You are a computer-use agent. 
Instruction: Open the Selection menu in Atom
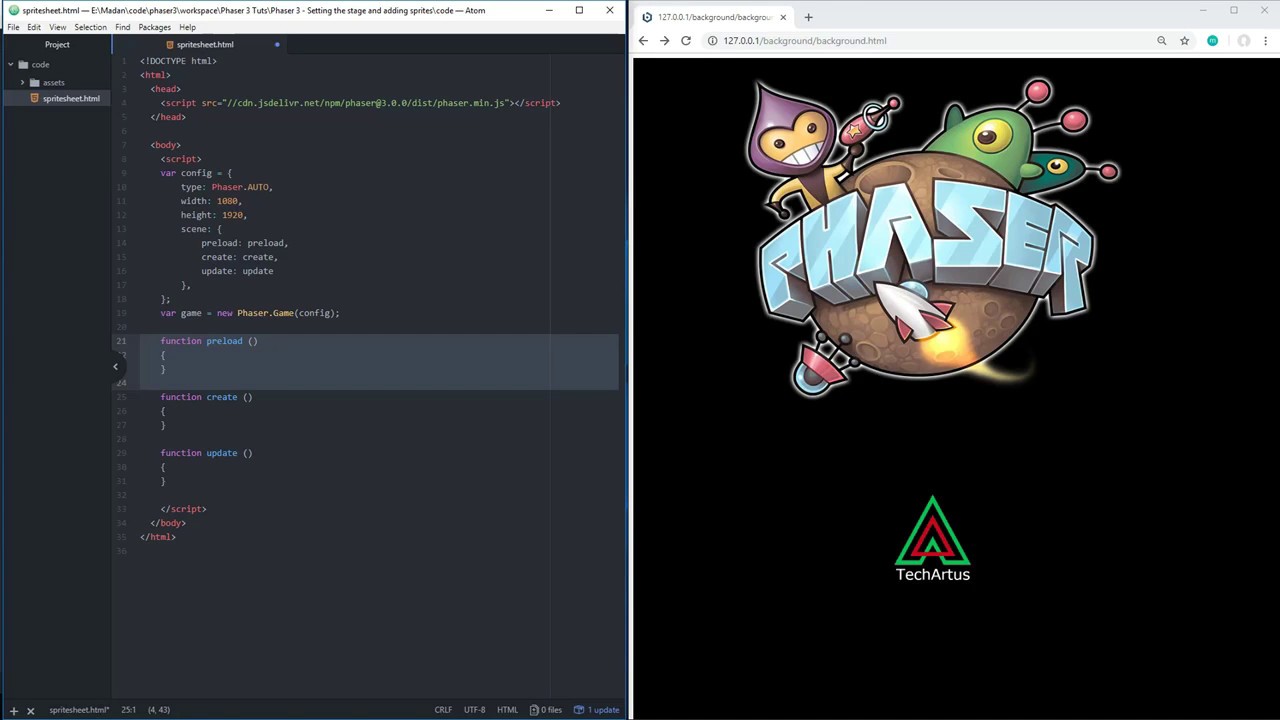[x=90, y=27]
